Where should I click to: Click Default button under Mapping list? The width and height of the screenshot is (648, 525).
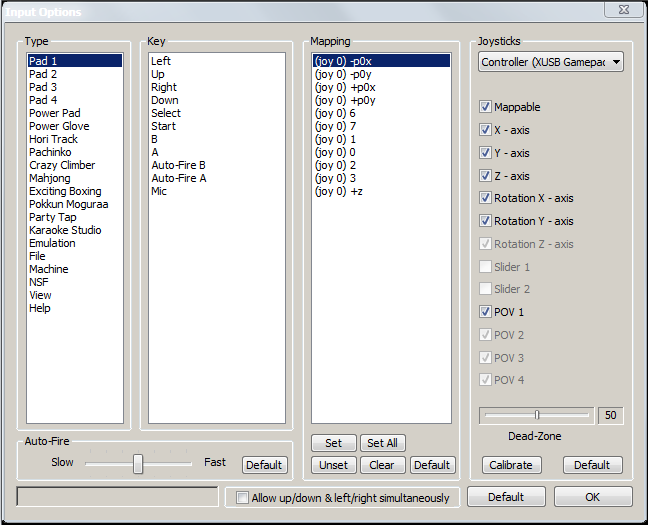[432, 465]
